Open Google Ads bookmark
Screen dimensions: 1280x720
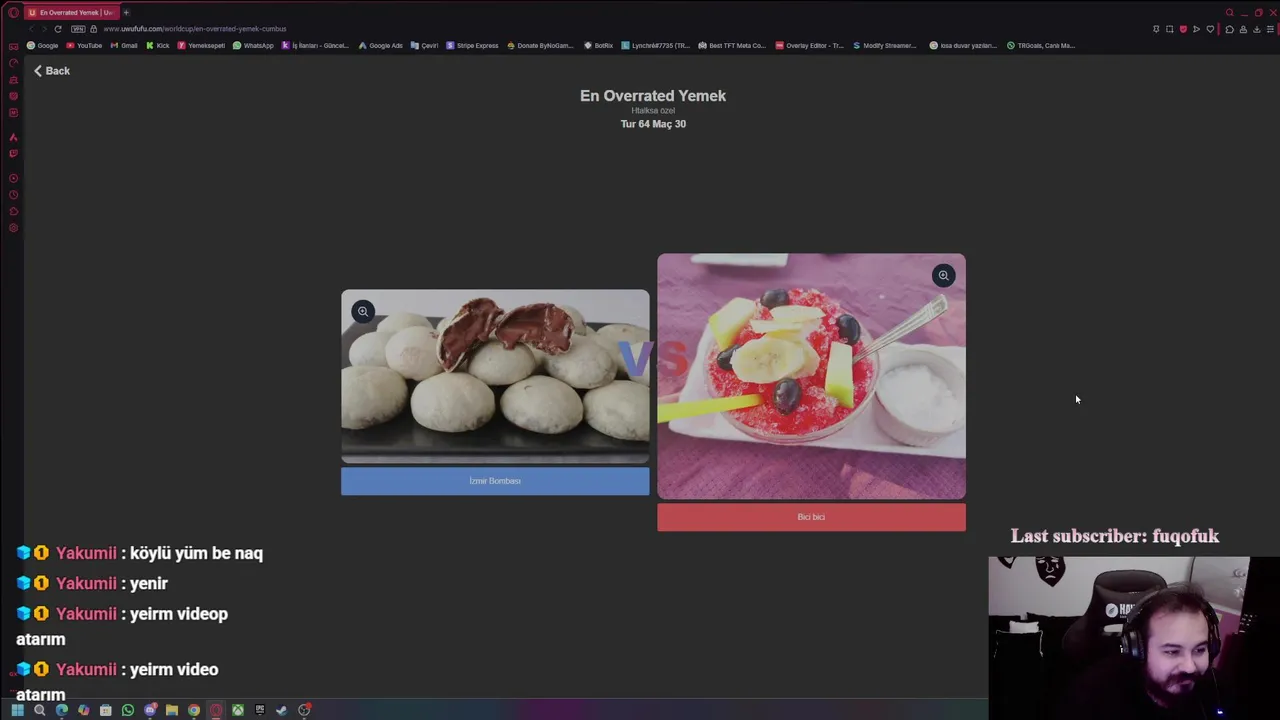click(x=381, y=45)
